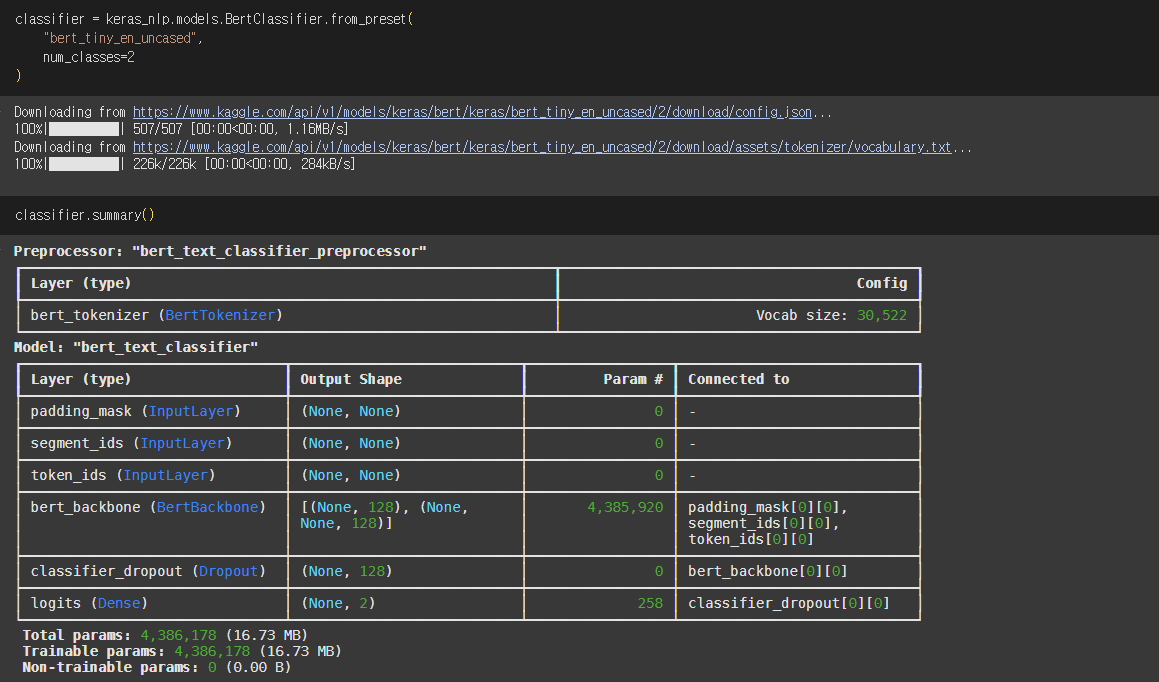Click the Config column header
Image resolution: width=1159 pixels, height=682 pixels.
tap(739, 284)
